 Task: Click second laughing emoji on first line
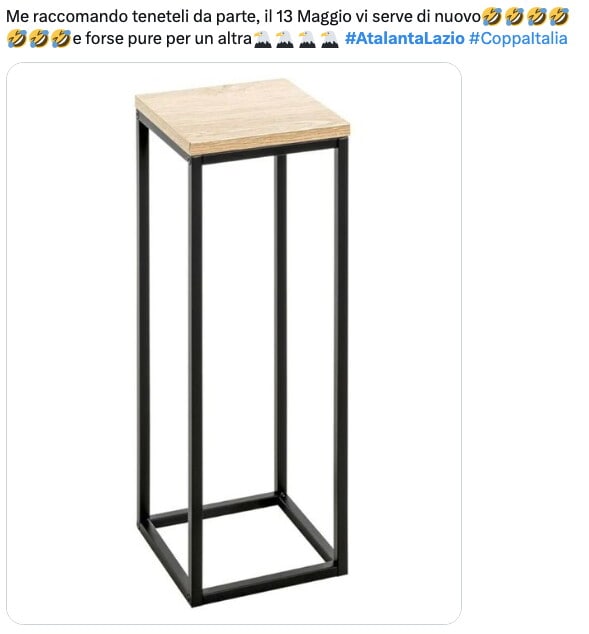[514, 17]
